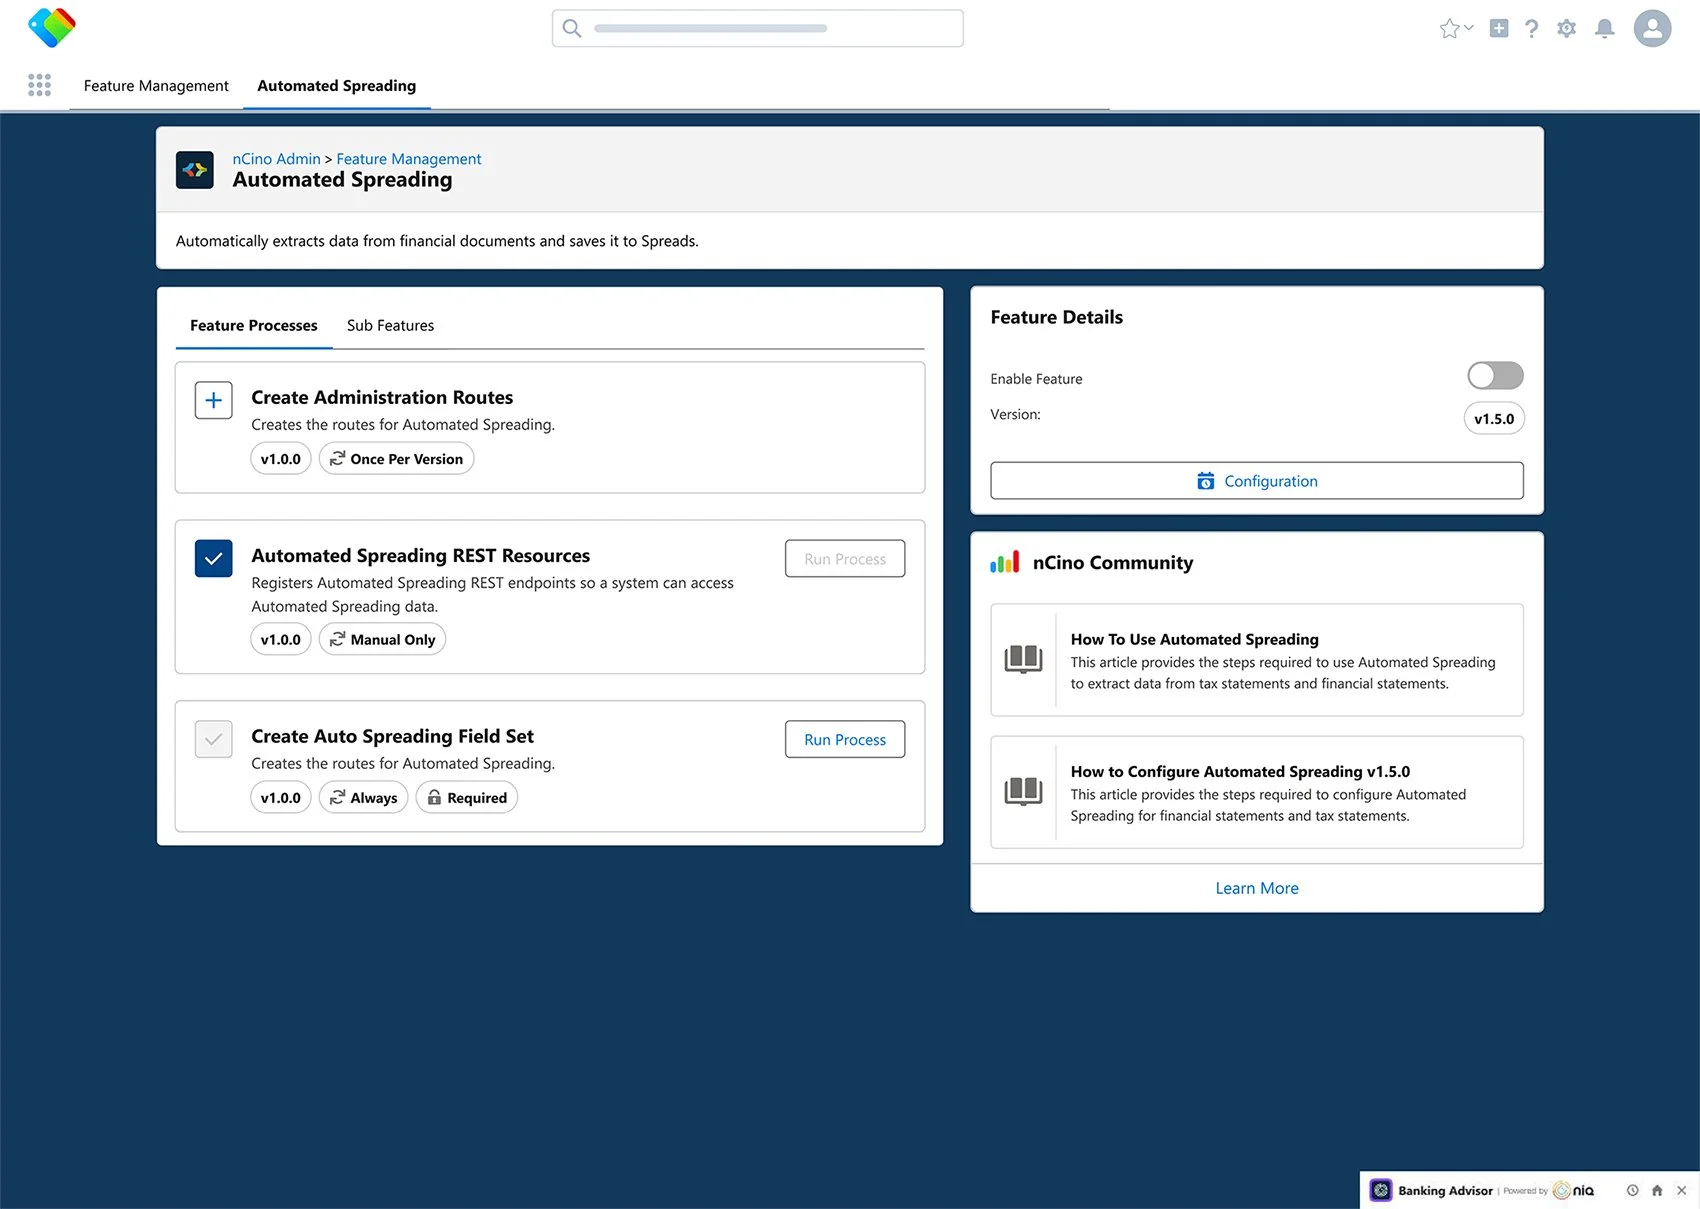Screen dimensions: 1700x1209
Task: Click Run Process for Create Auto Spreading Field Set
Action: [x=845, y=740]
